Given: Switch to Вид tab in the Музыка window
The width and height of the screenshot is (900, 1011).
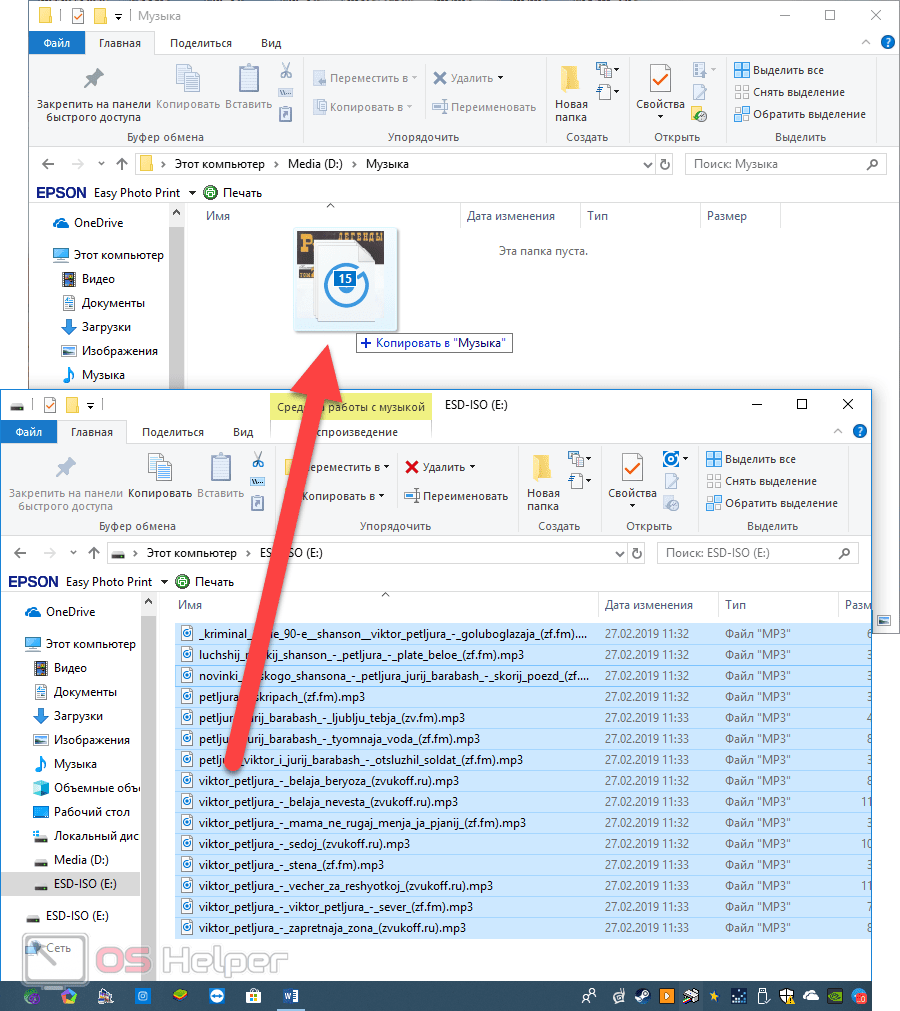Looking at the screenshot, I should 271,43.
